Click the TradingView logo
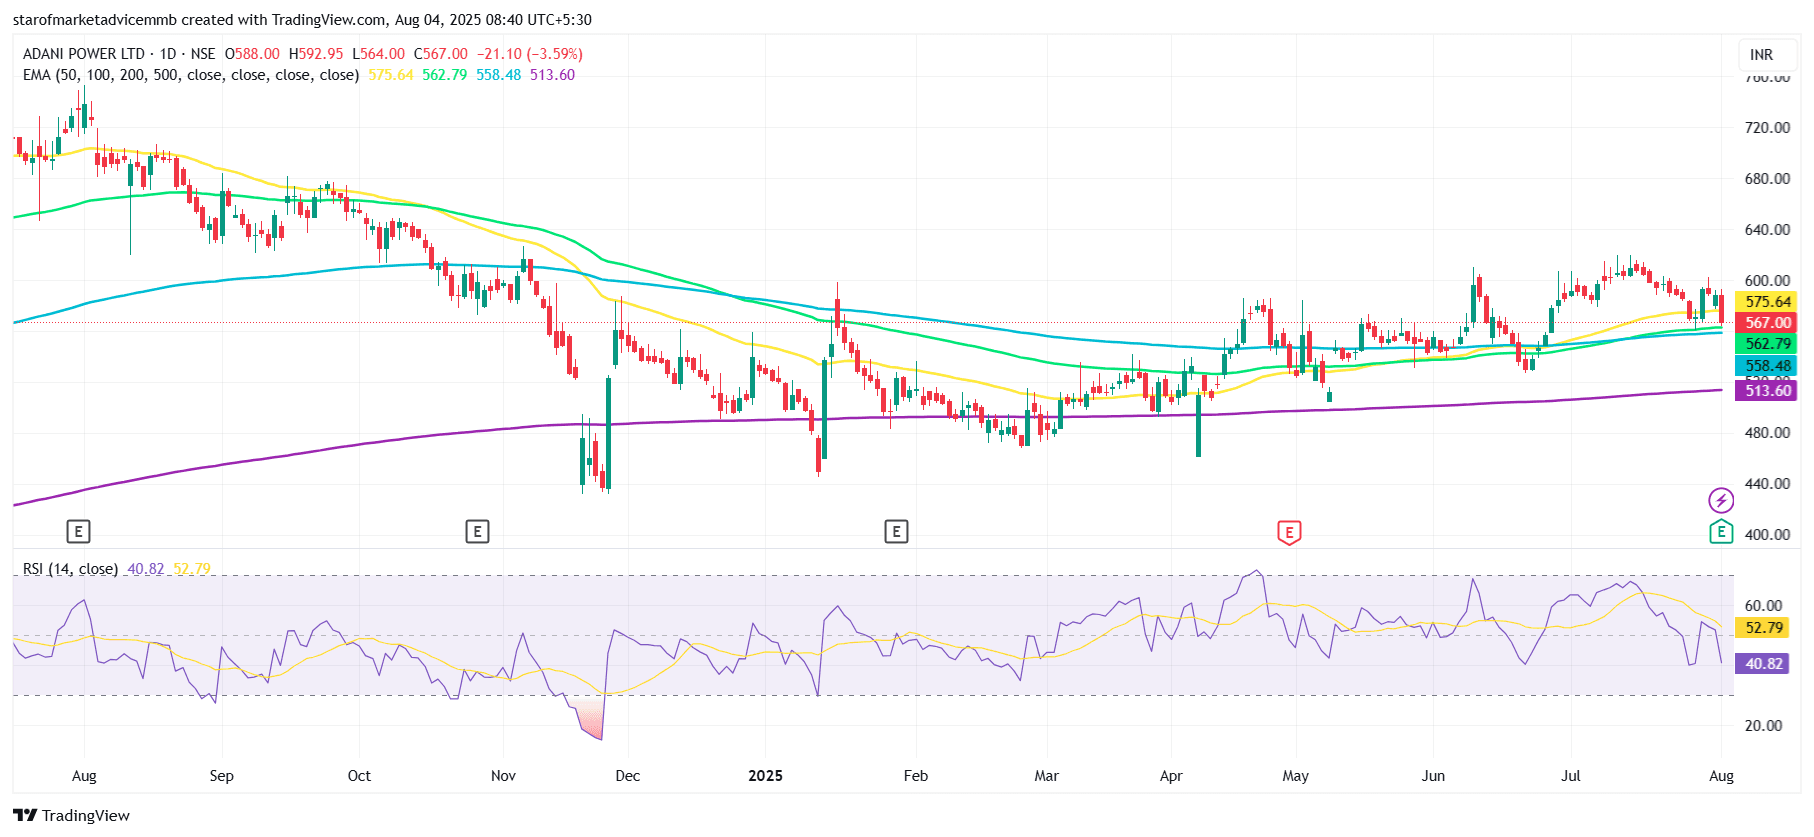The image size is (1814, 837). 72,815
